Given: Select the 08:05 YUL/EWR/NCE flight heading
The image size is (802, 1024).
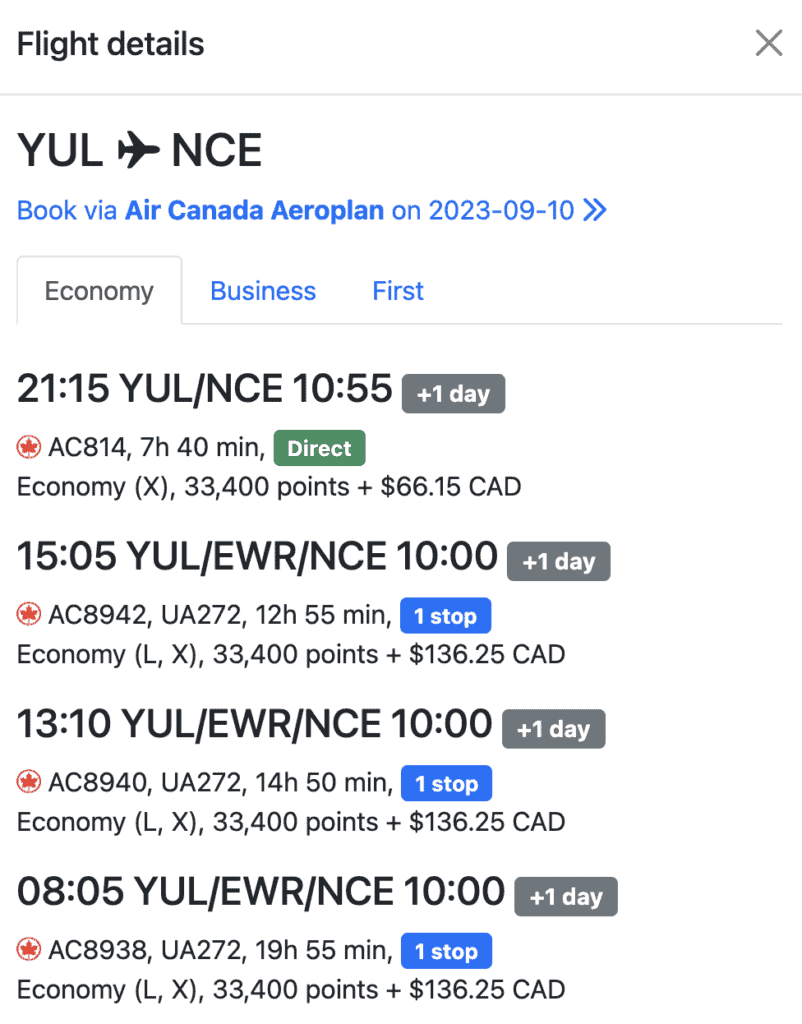Looking at the screenshot, I should point(261,891).
